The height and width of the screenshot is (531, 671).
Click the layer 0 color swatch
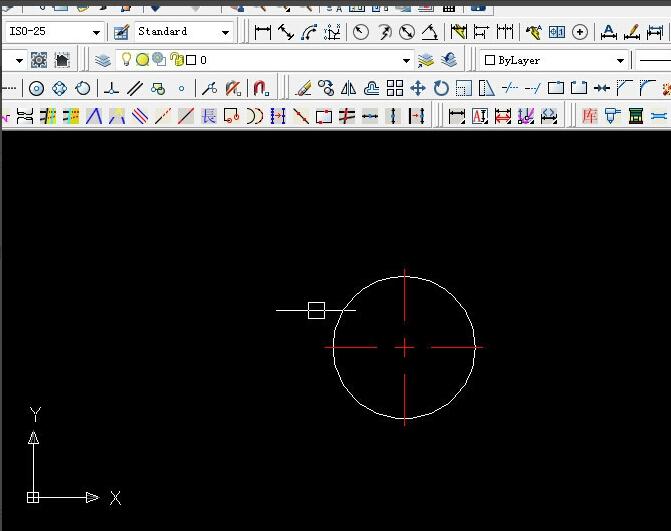pyautogui.click(x=190, y=60)
